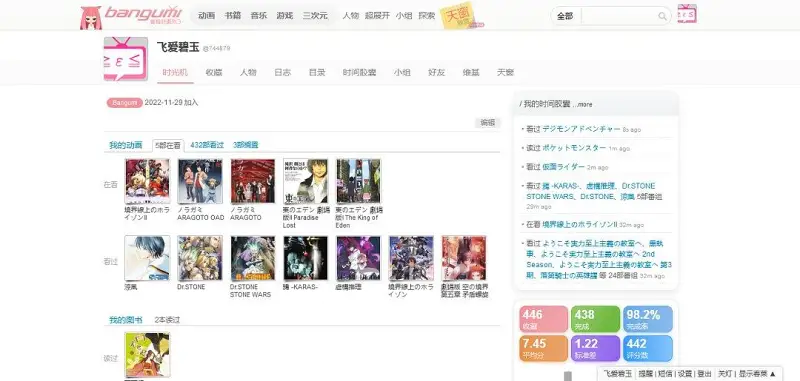The width and height of the screenshot is (800, 381).
Task: Open the 三次元 section in top navigation
Action: (x=315, y=16)
